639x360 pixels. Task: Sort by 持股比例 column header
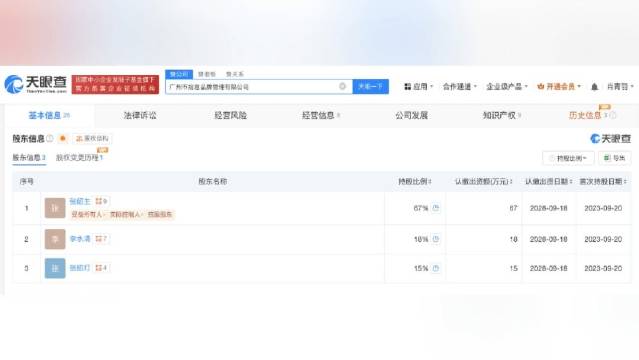(414, 181)
